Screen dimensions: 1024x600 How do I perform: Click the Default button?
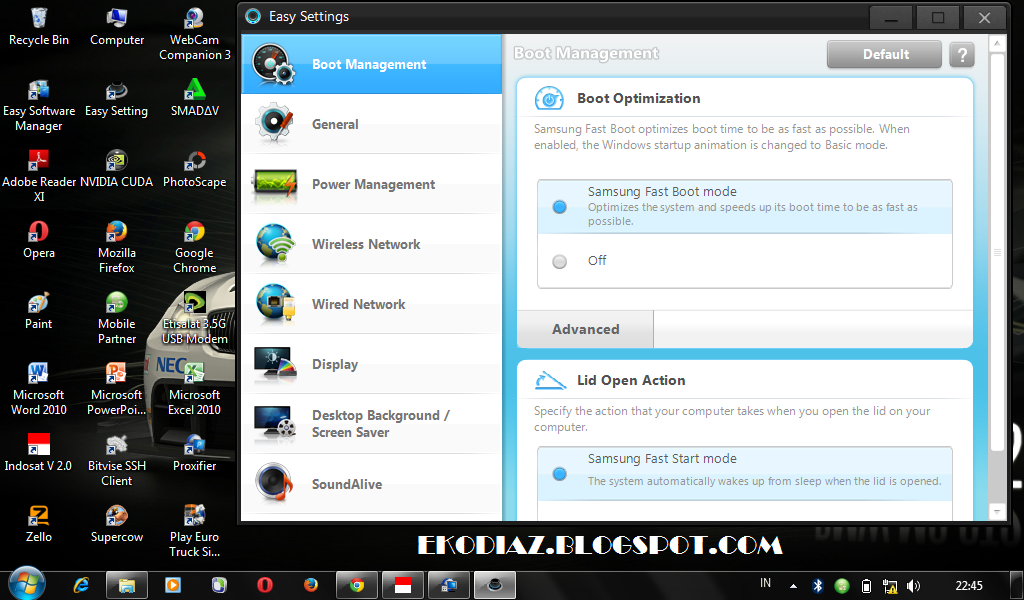click(x=884, y=54)
